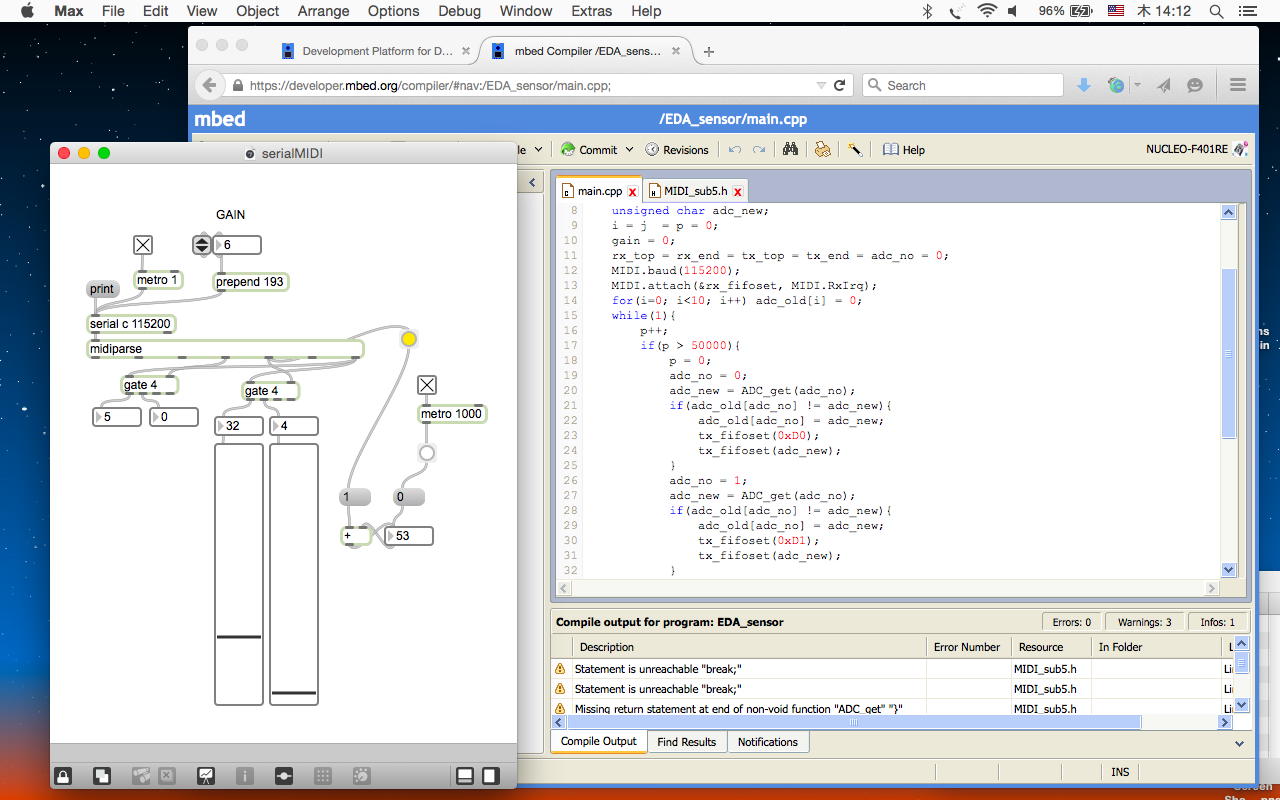Switch to the MIDI_sub5.h tab
Screen dimensions: 1280x800
click(694, 191)
